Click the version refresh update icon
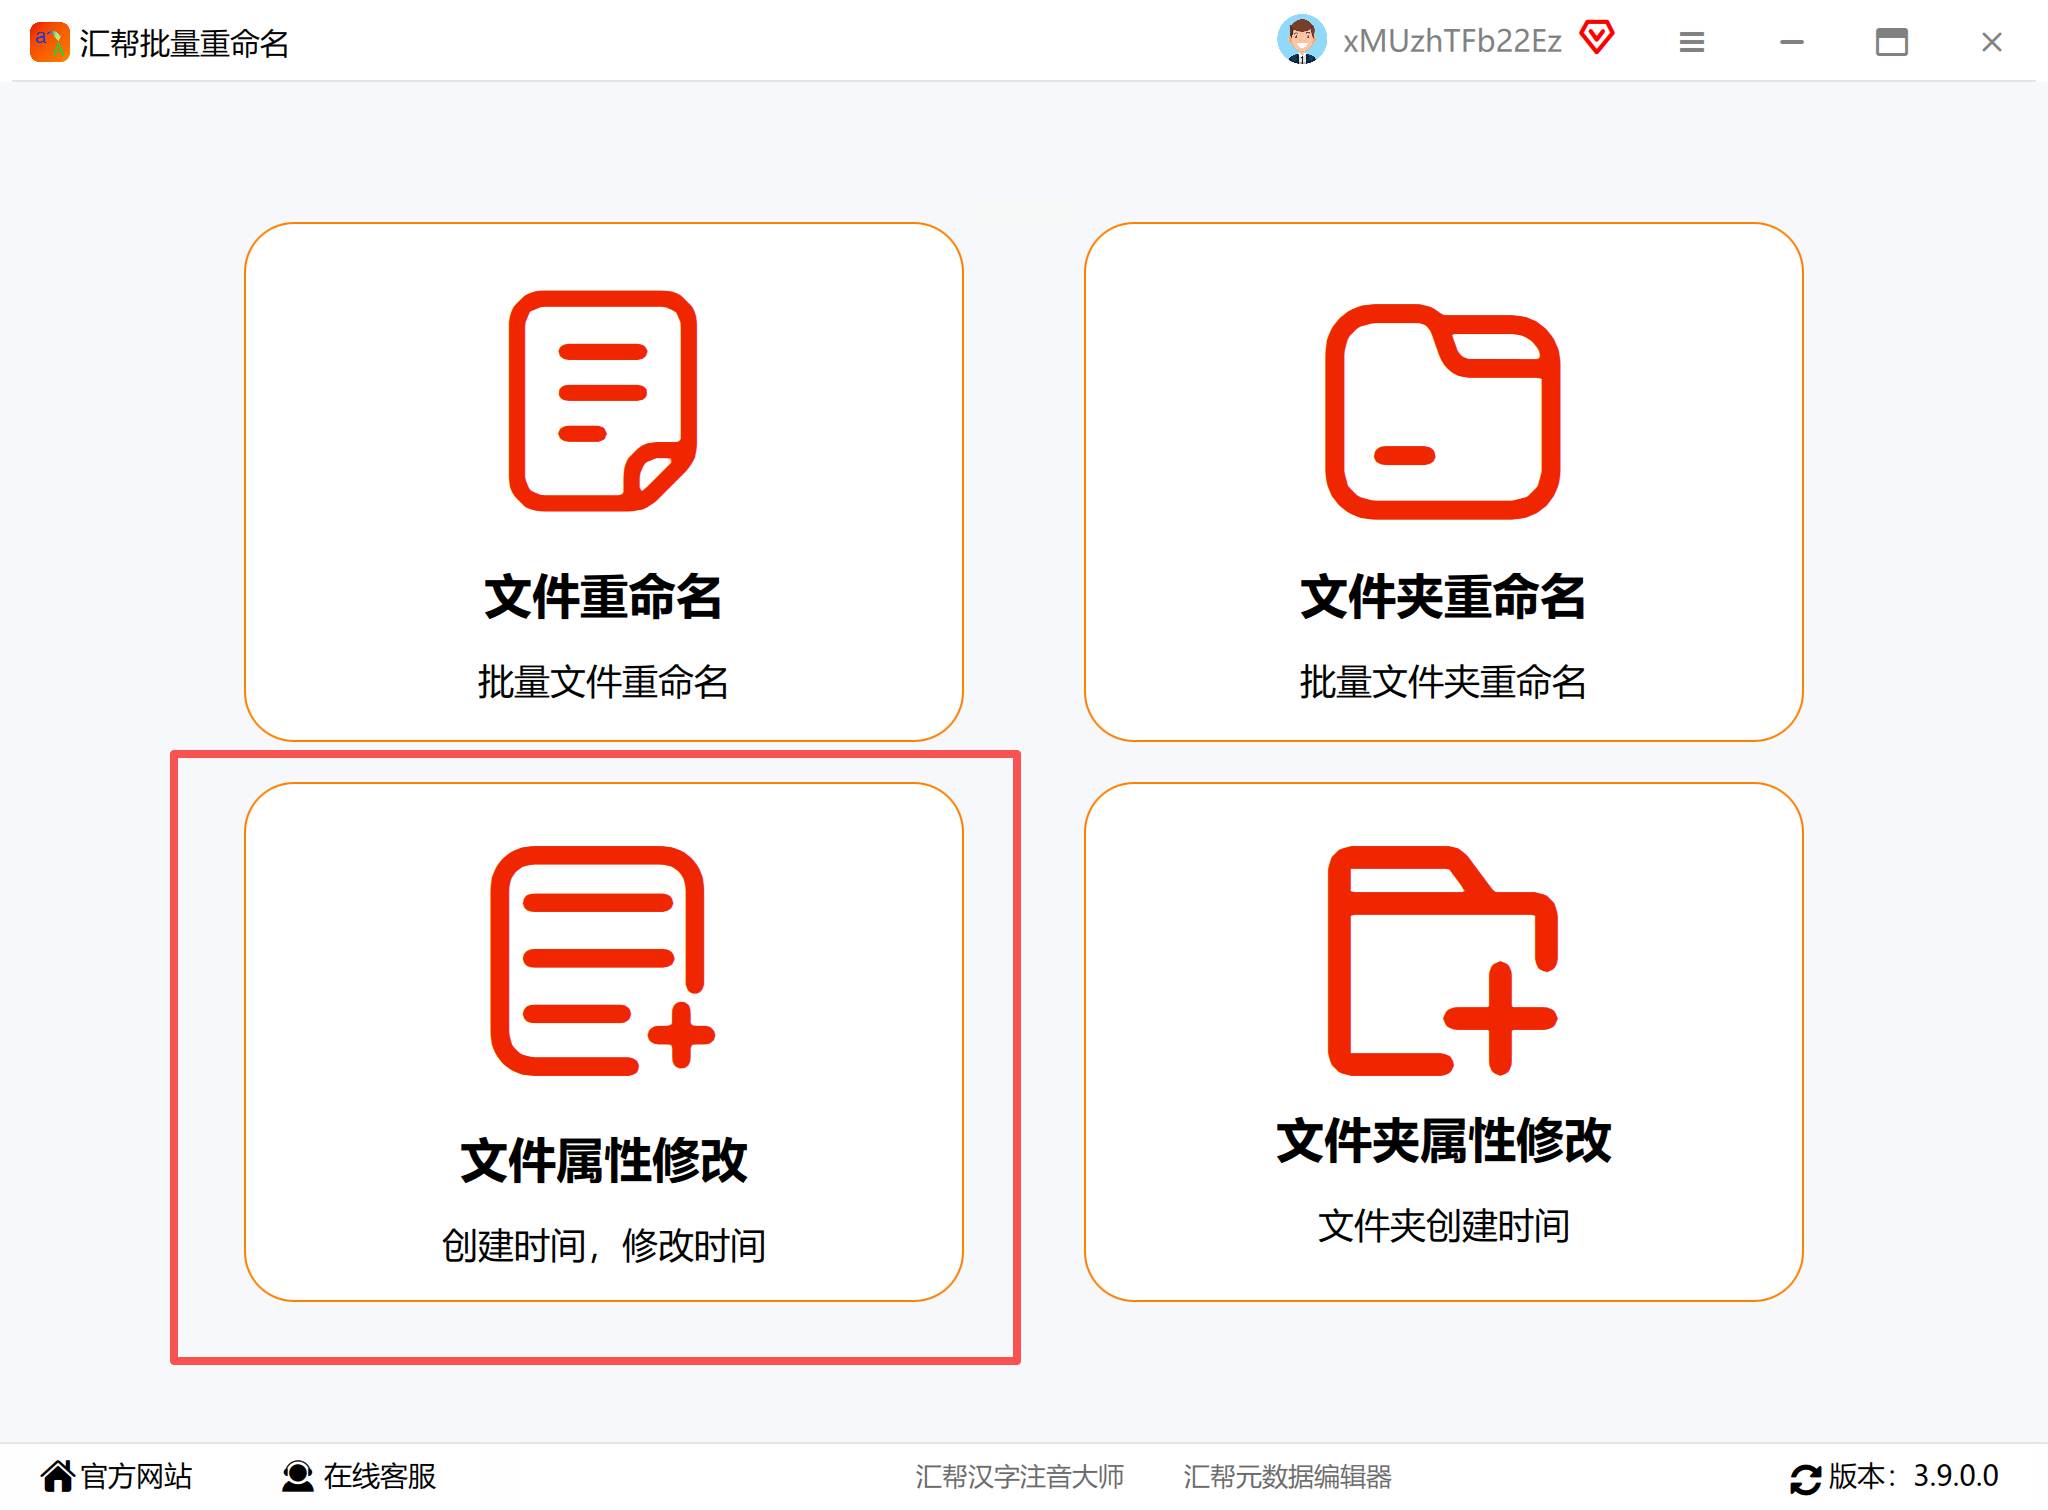This screenshot has width=2048, height=1510. tap(1805, 1478)
